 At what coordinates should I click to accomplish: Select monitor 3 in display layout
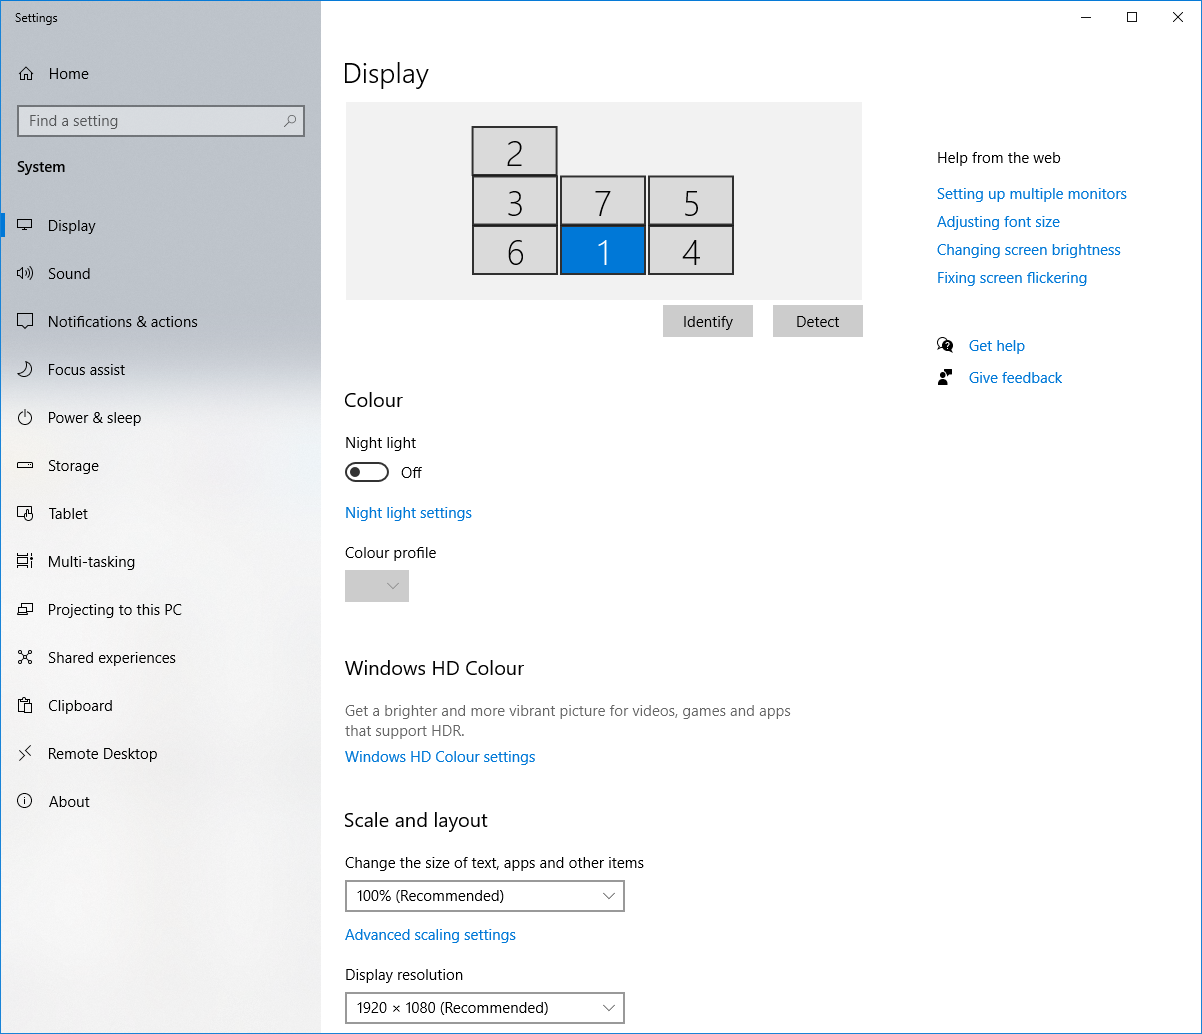(515, 201)
